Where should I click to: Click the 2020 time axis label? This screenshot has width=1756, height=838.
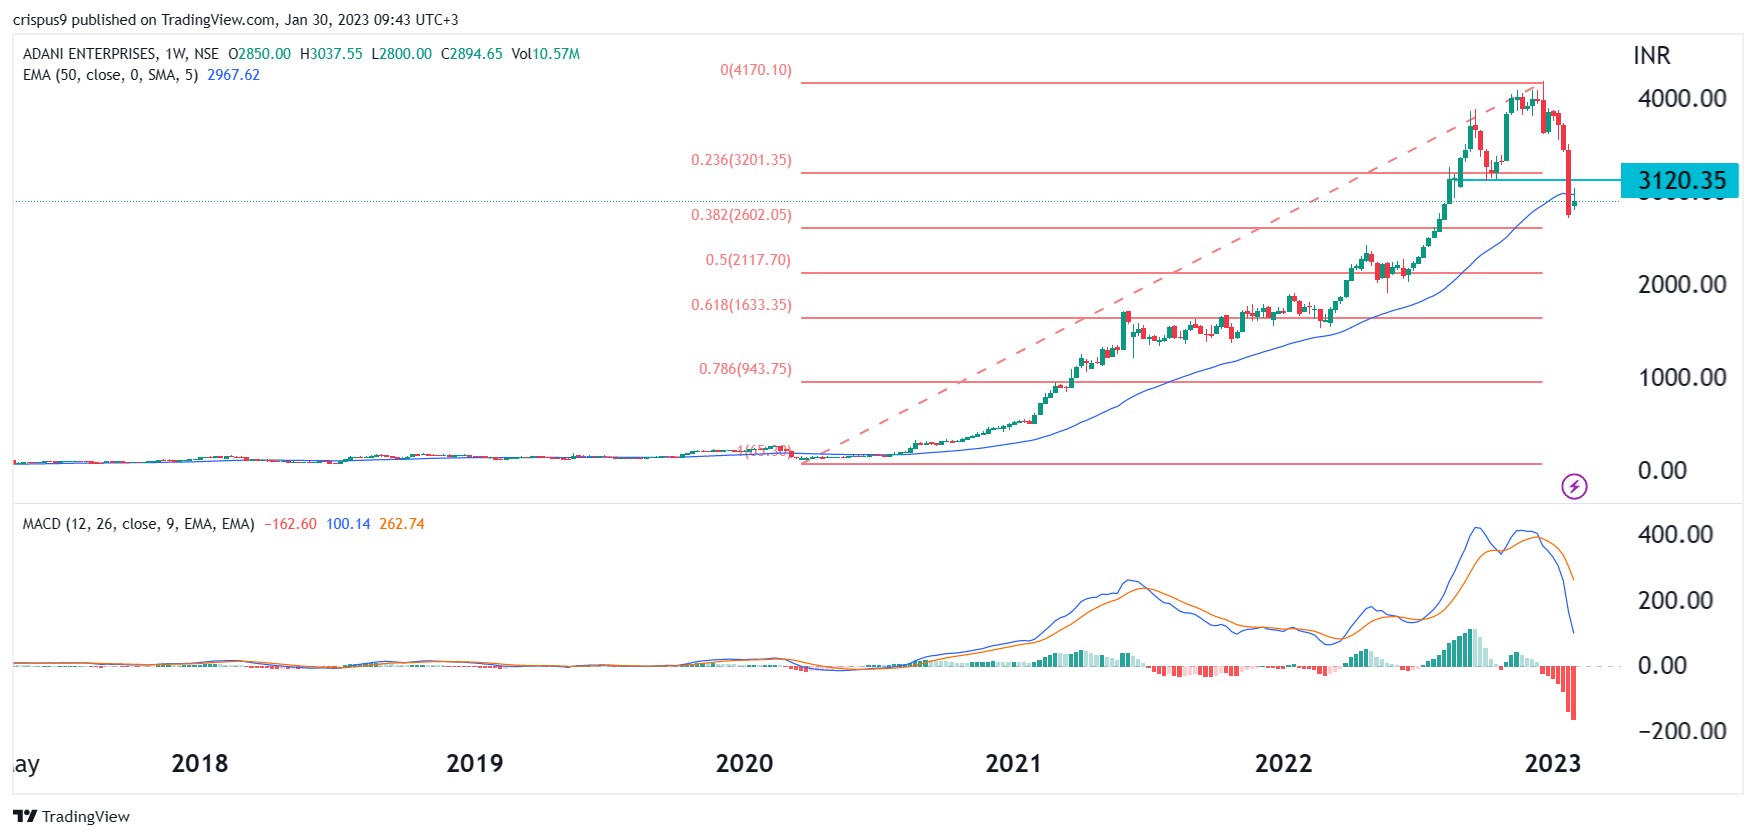(744, 764)
